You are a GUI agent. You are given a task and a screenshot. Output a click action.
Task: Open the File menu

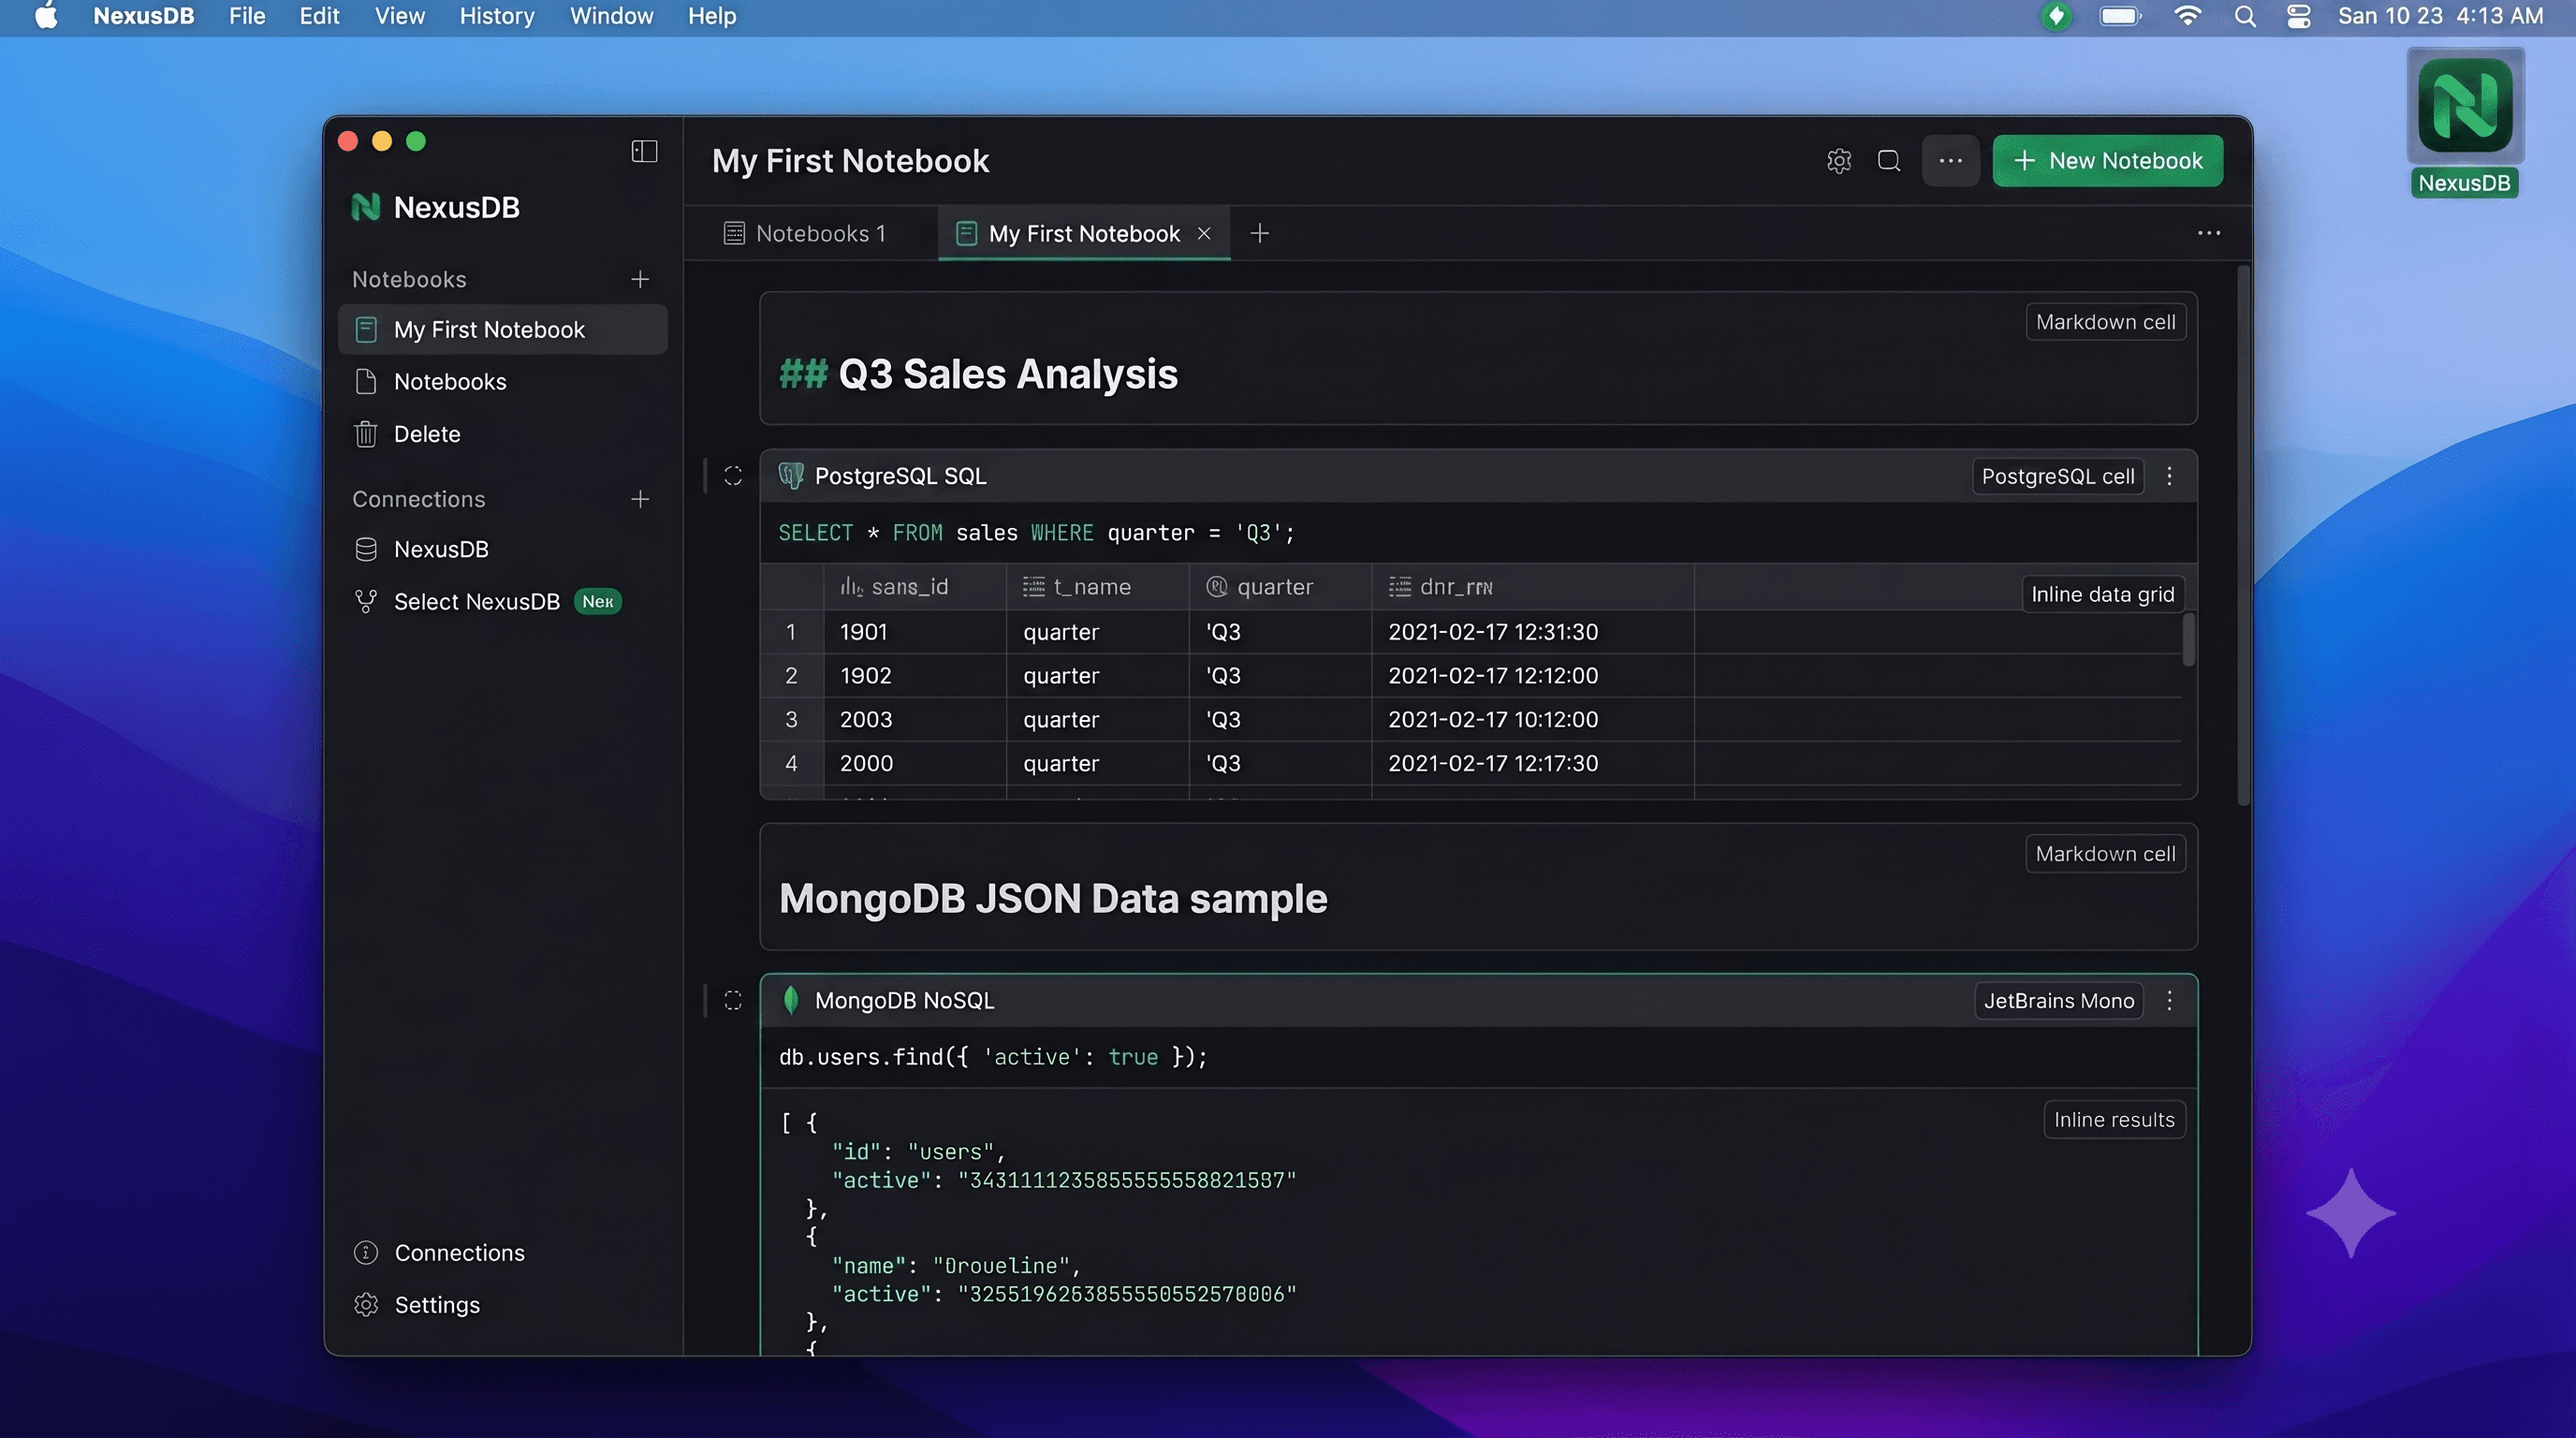tap(246, 16)
